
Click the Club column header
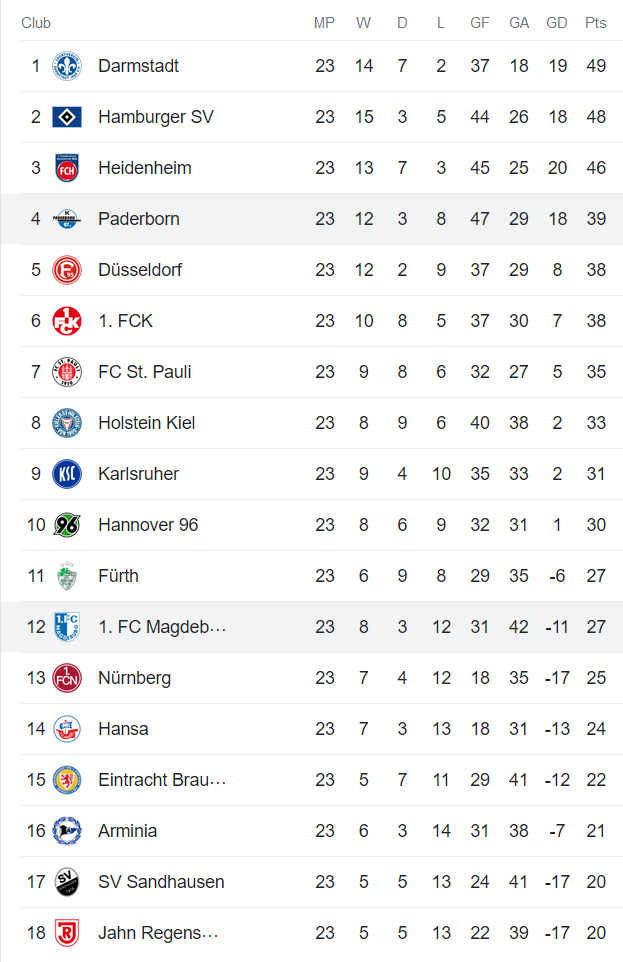click(x=36, y=23)
